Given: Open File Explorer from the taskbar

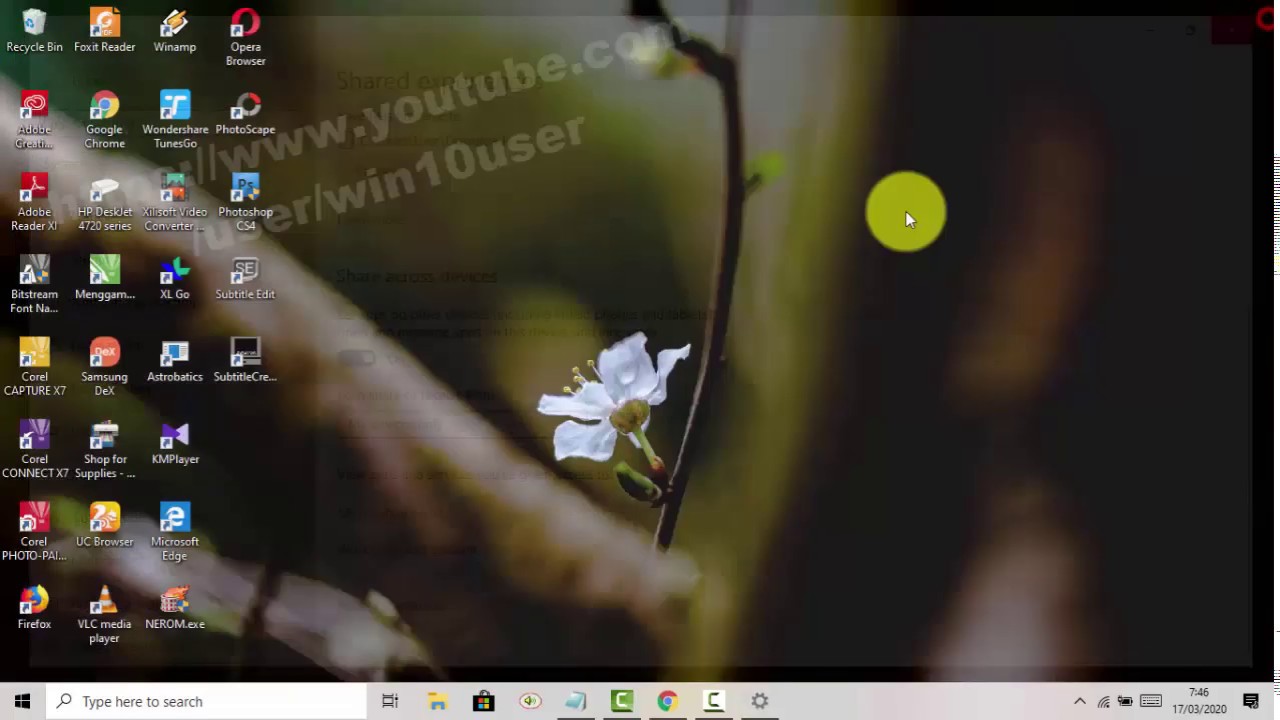Looking at the screenshot, I should pyautogui.click(x=437, y=701).
